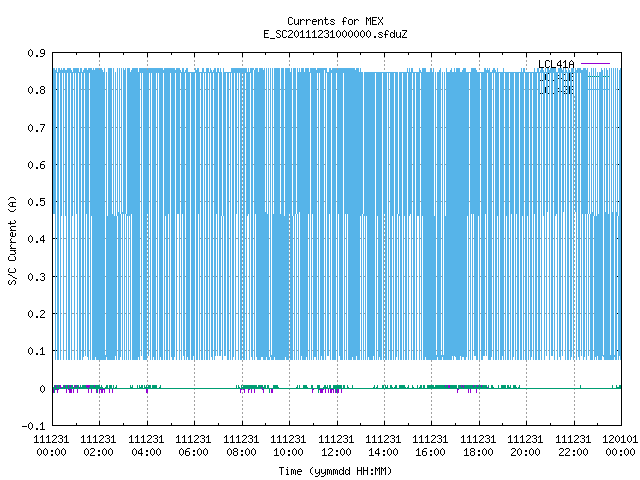This screenshot has width=640, height=480.
Task: Click the y-axis tick label '0.2'
Action: [x=36, y=314]
